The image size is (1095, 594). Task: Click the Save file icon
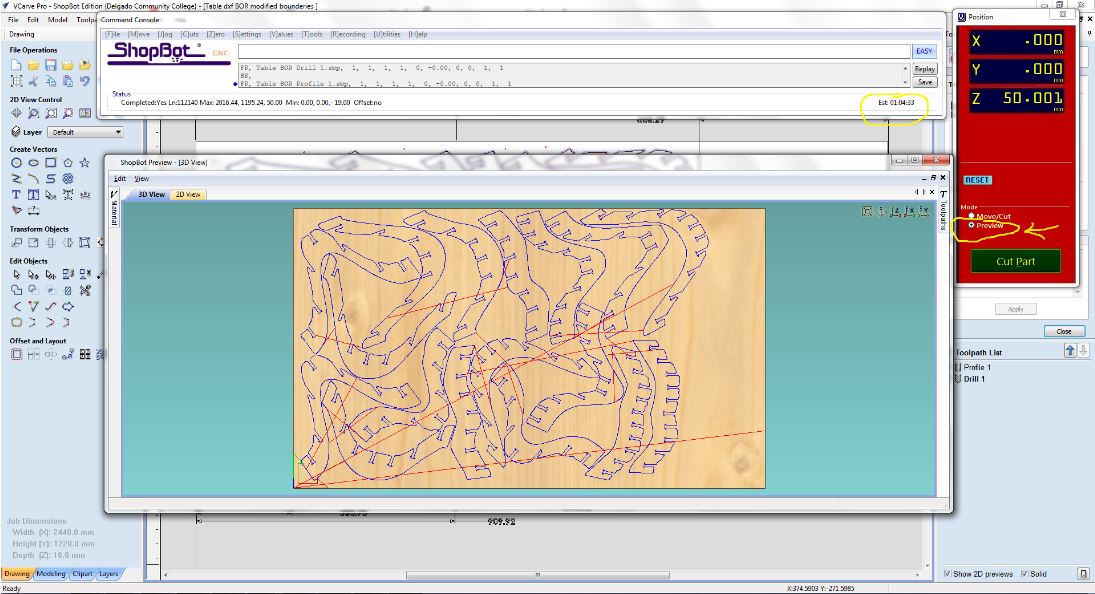click(50, 65)
